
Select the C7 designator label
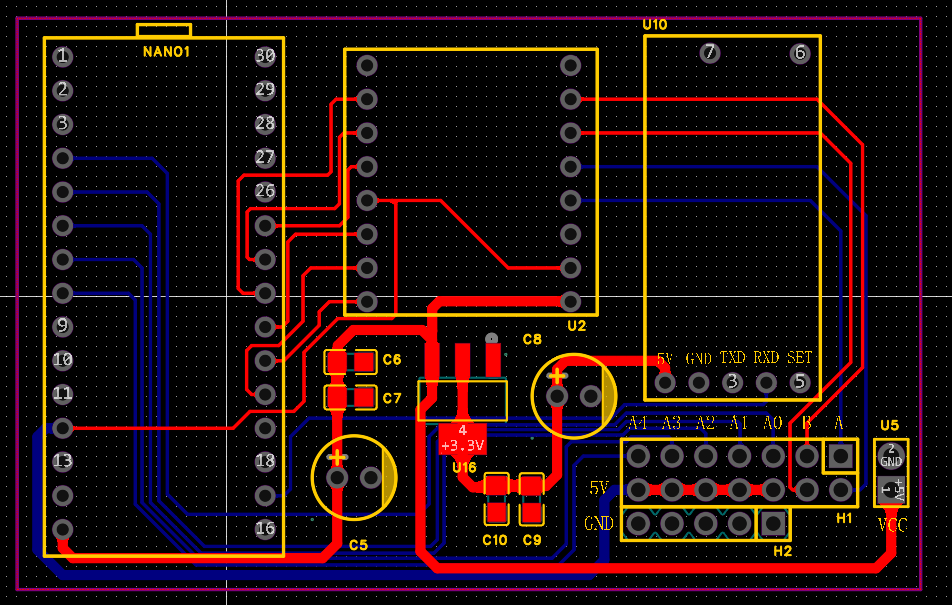392,398
